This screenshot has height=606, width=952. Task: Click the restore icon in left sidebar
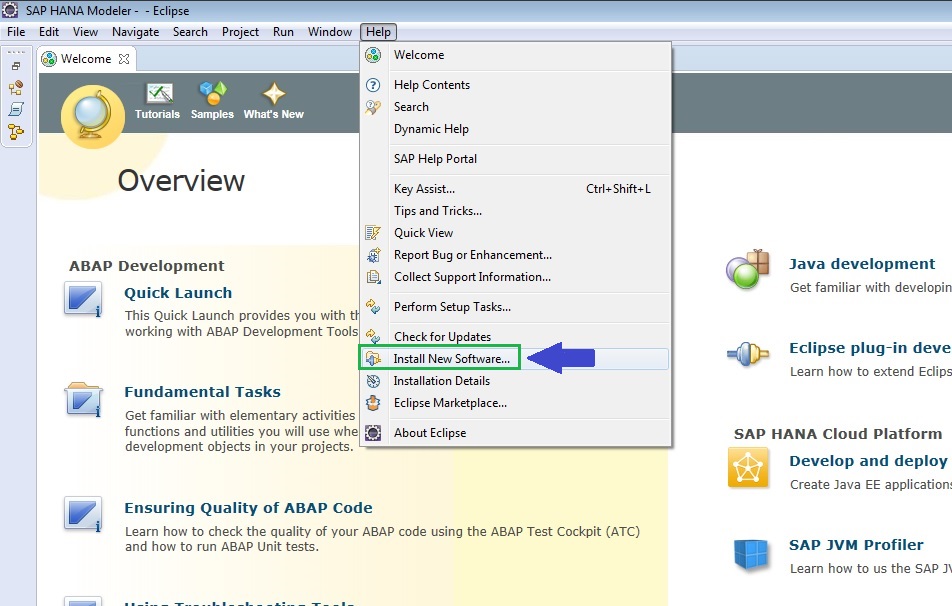point(16,66)
